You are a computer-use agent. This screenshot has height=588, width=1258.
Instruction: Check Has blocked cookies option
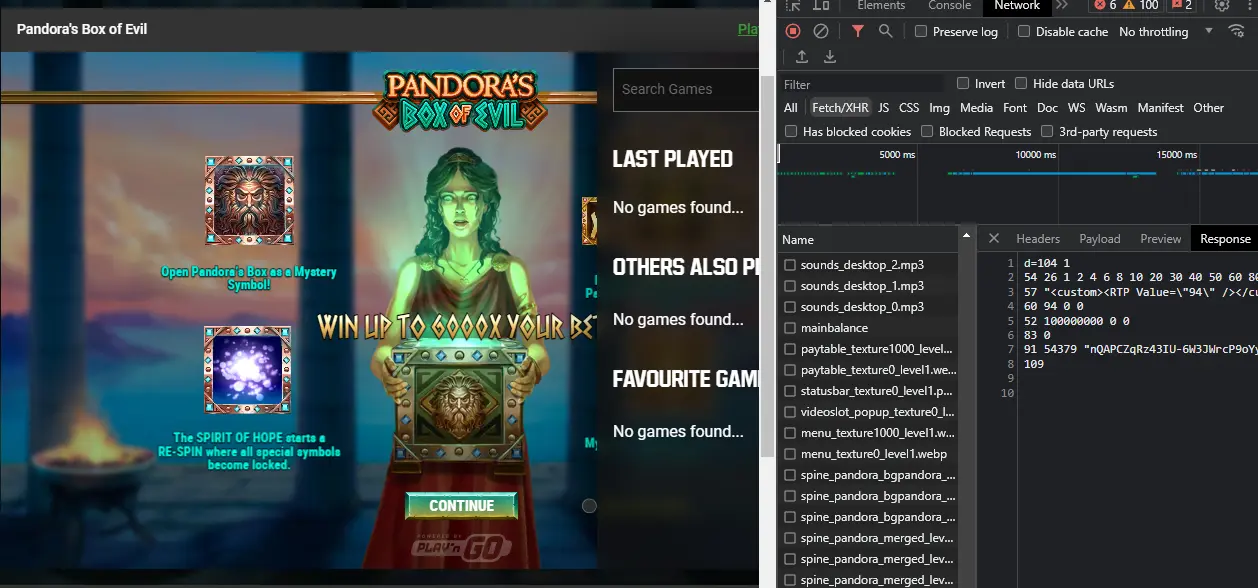click(x=791, y=131)
